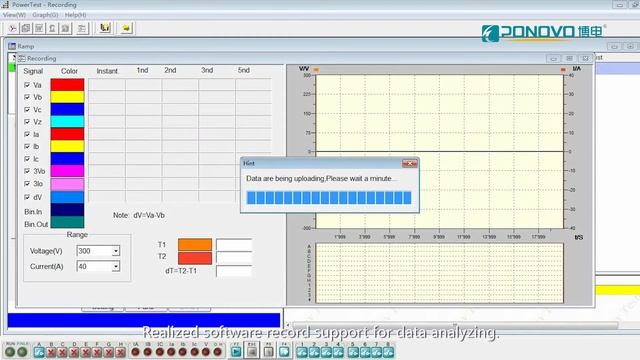The height and width of the screenshot is (360, 640).
Task: Click binary output 4 icon
Action: [x=338, y=352]
